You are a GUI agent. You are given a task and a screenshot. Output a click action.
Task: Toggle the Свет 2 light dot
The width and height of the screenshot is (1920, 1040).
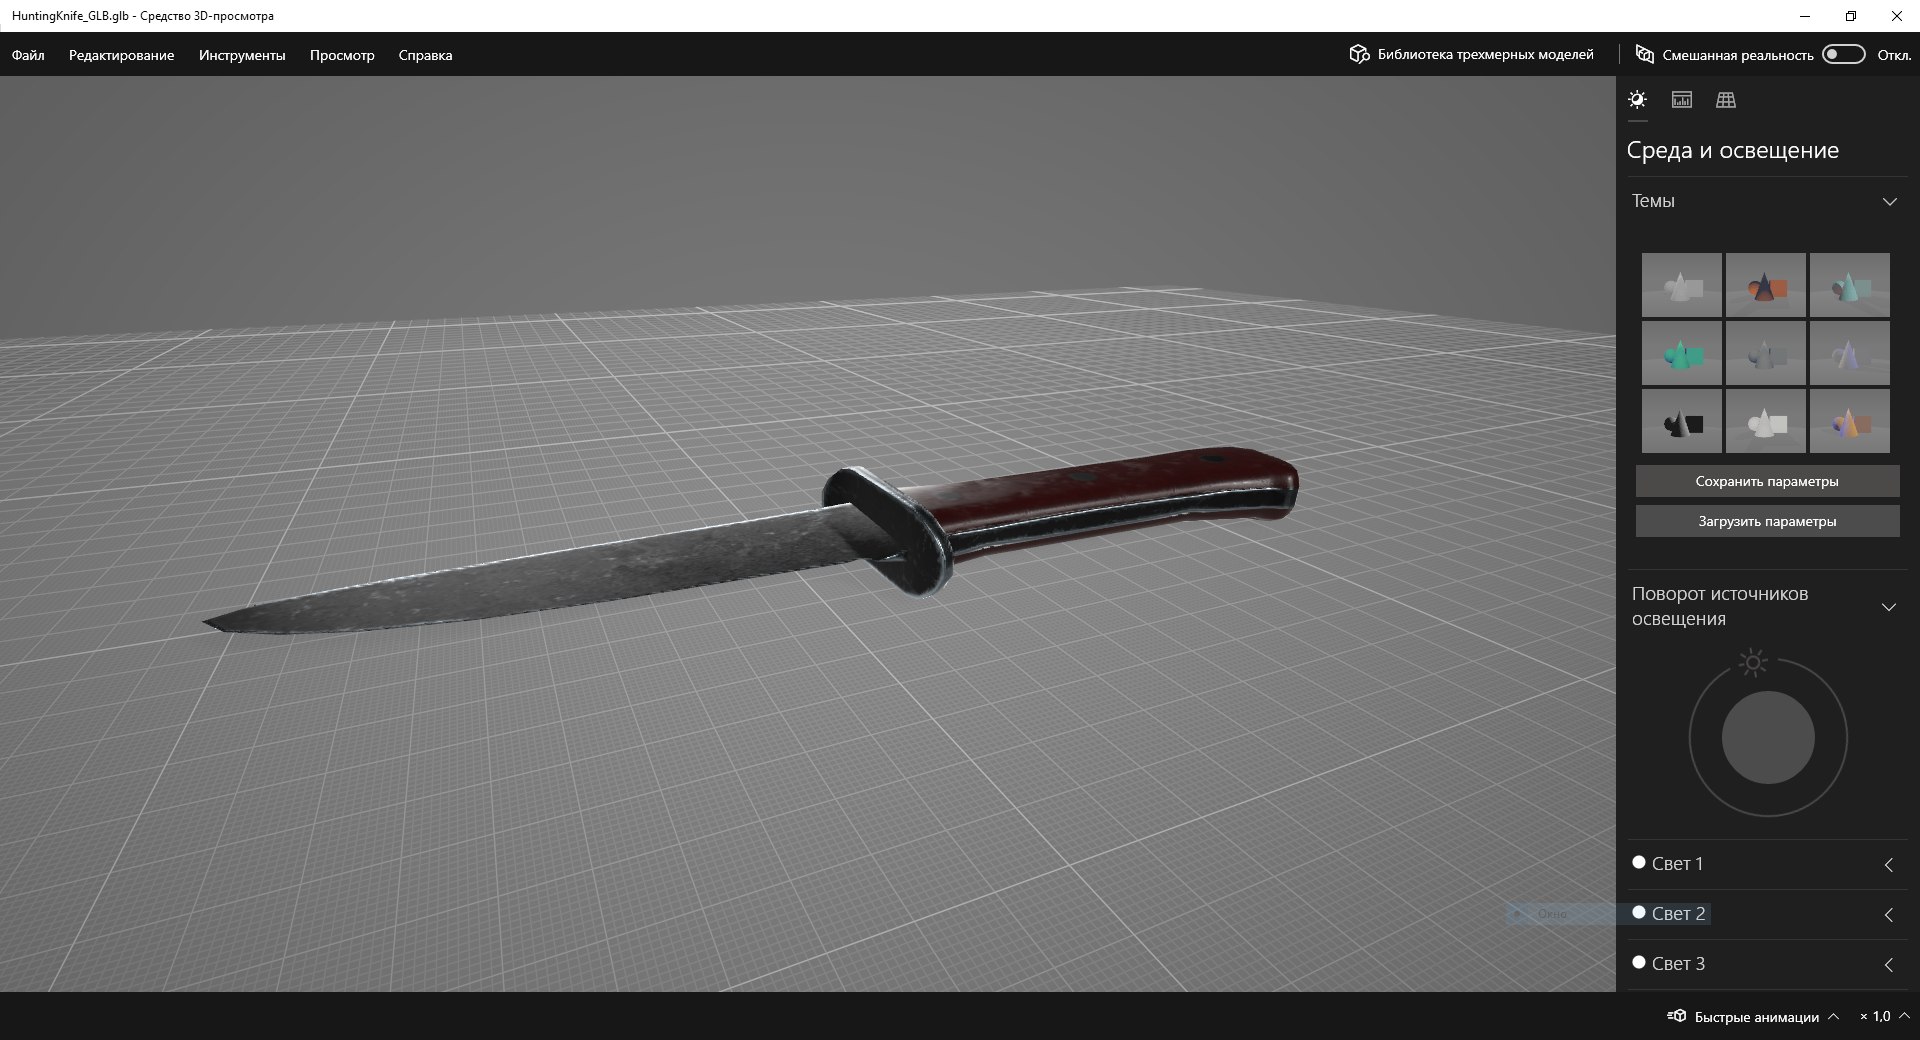[1639, 912]
